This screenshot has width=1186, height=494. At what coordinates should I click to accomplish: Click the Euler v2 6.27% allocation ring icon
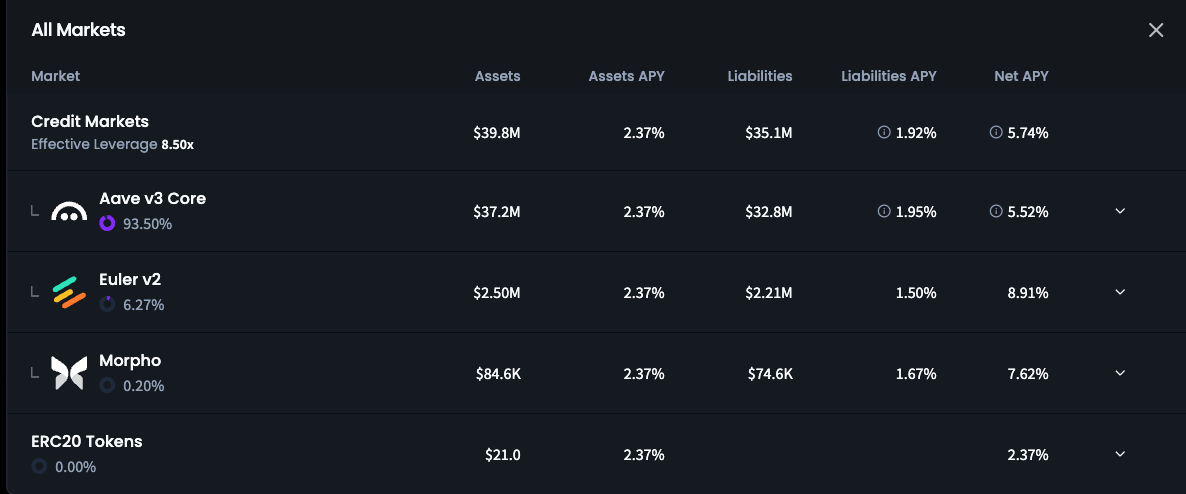pyautogui.click(x=107, y=305)
